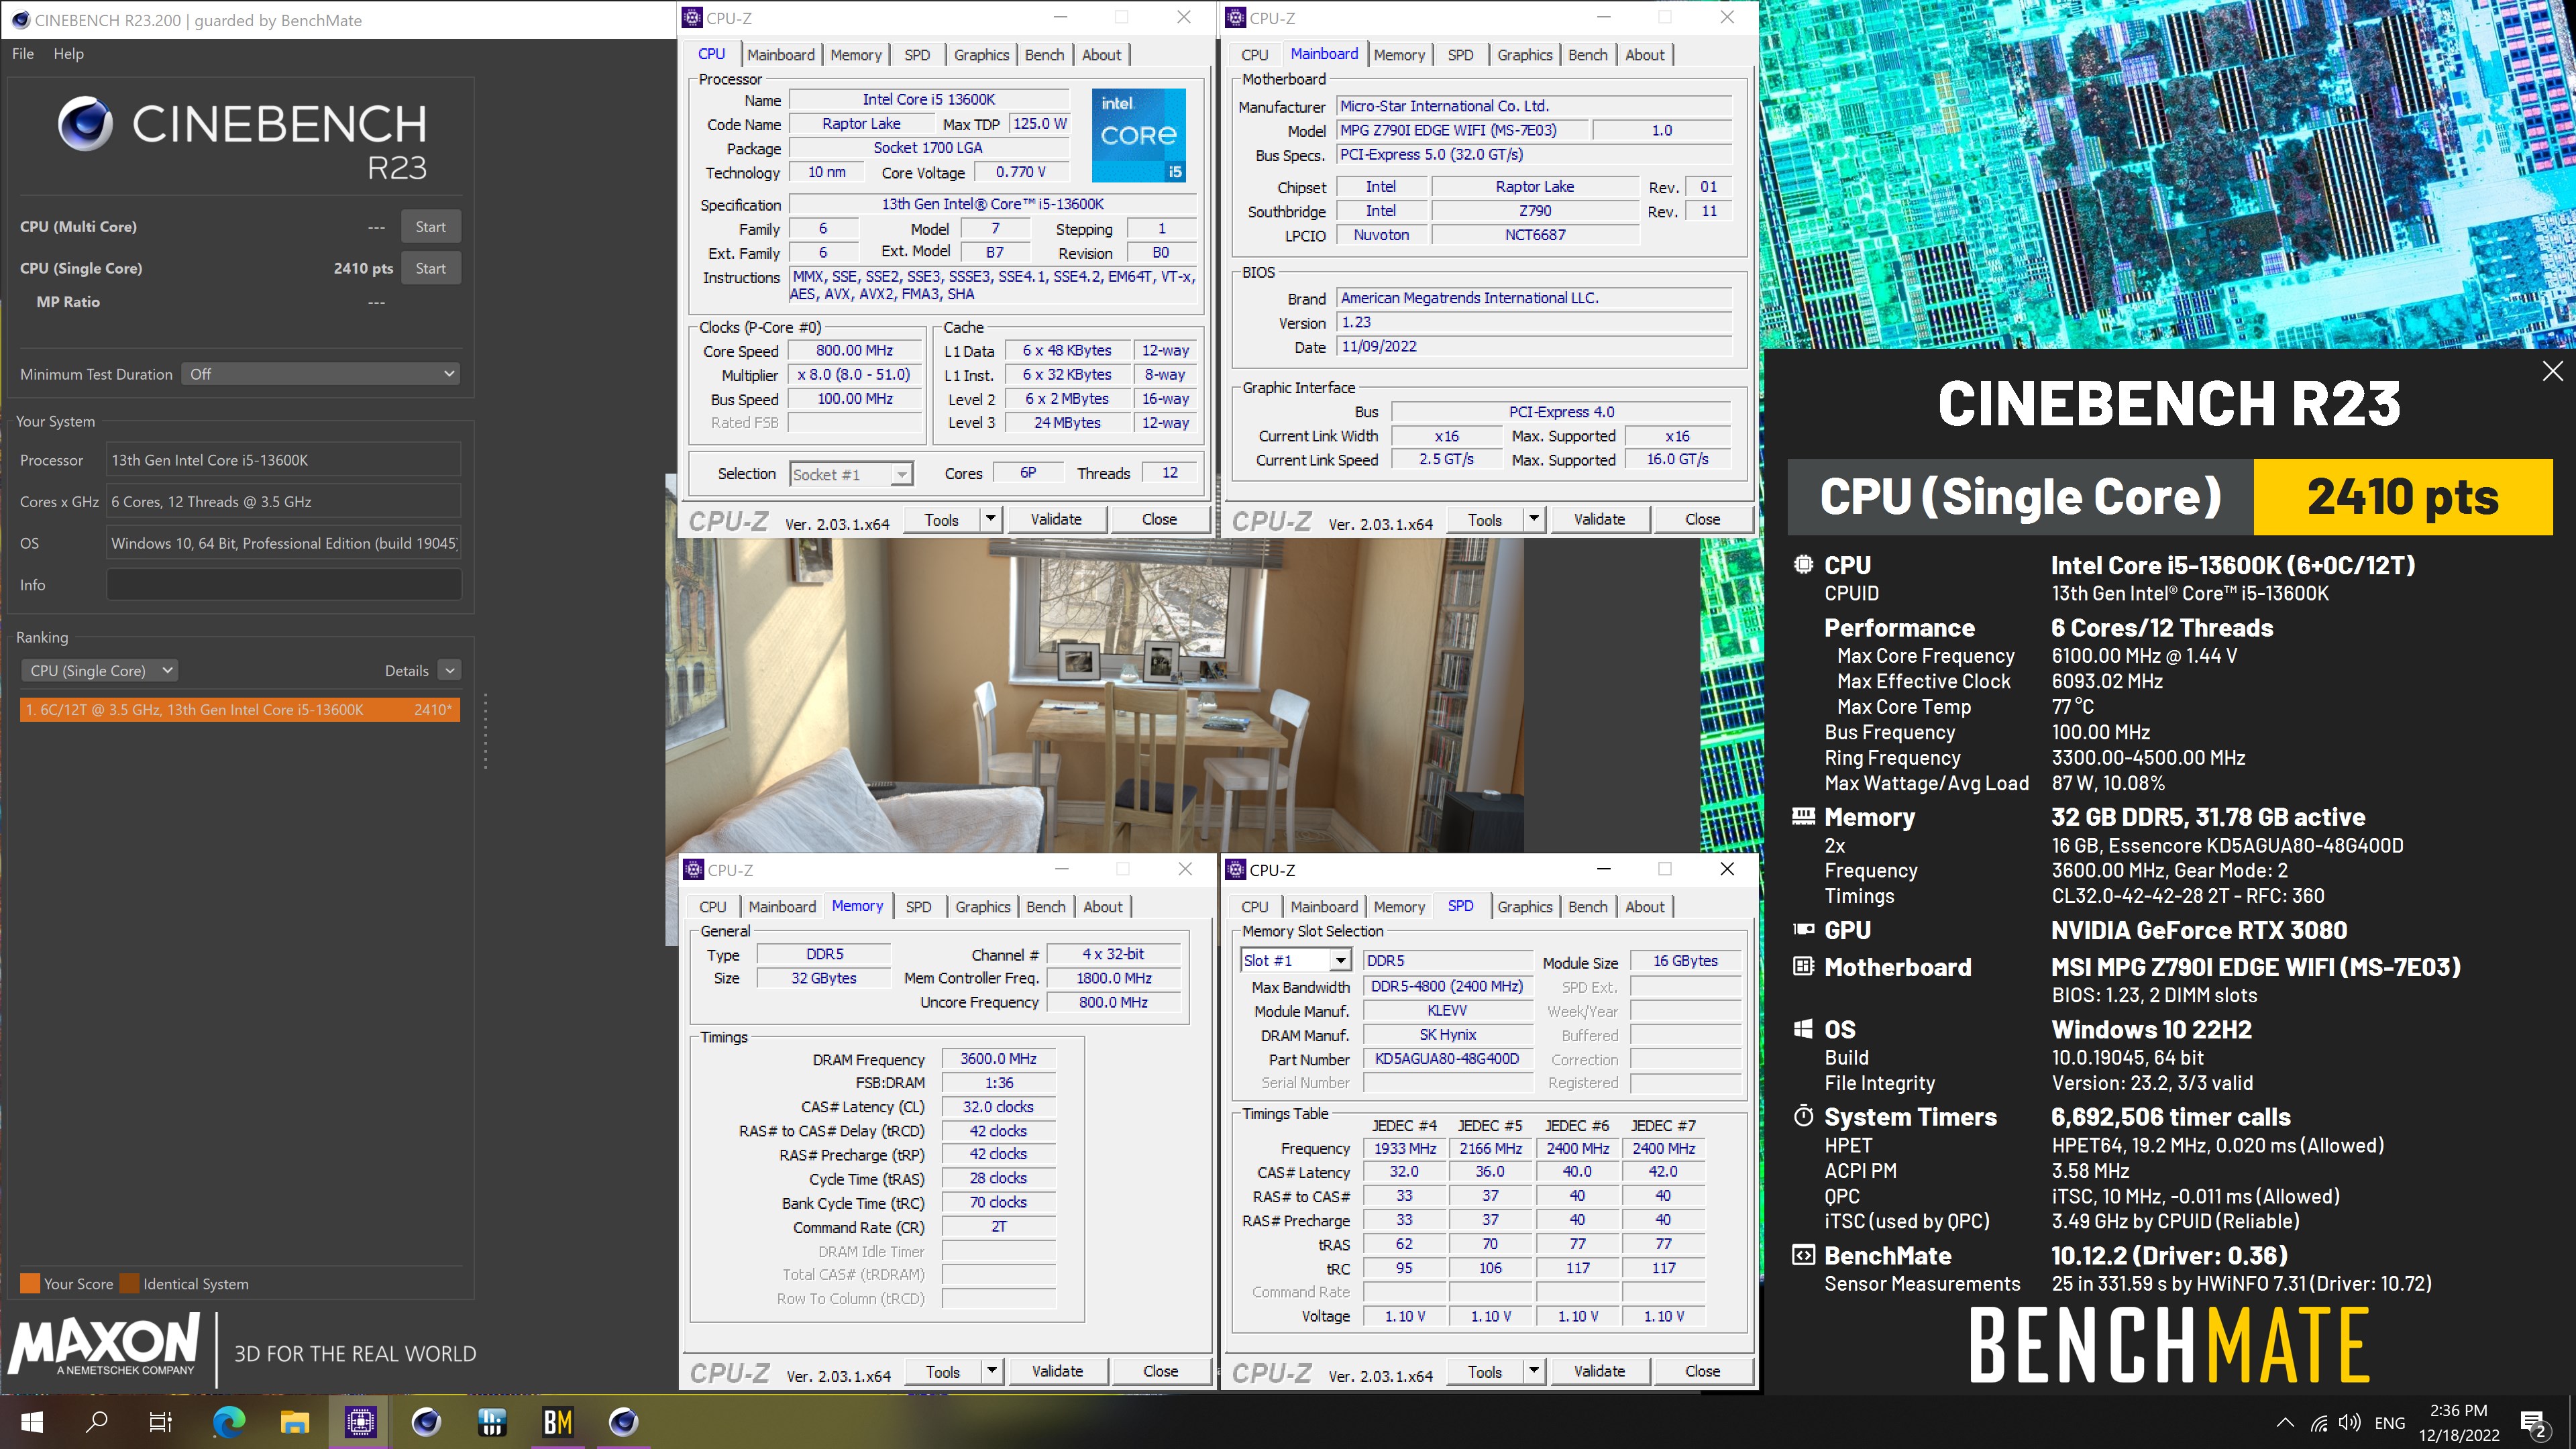
Task: Click the ENG language indicator
Action: 2389,1422
